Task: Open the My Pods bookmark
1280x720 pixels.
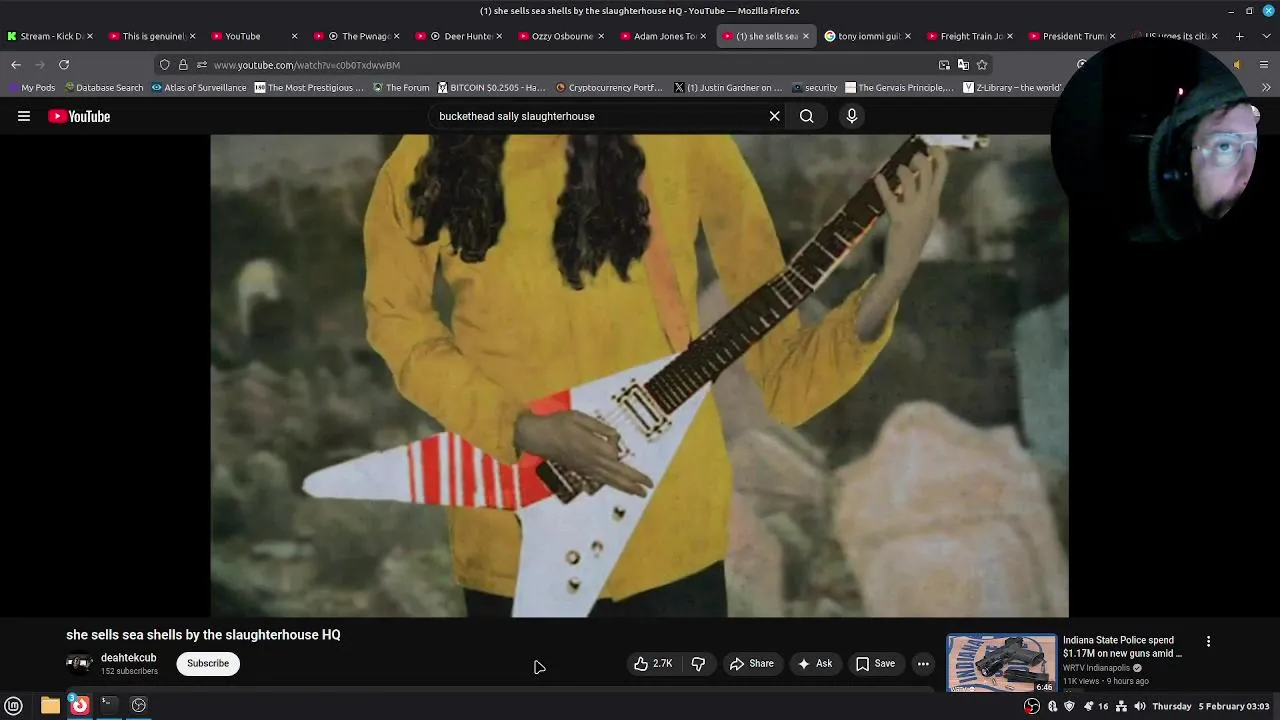Action: coord(31,88)
